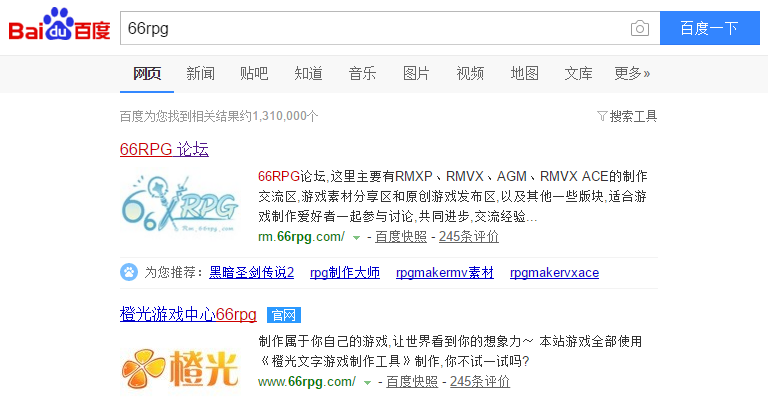This screenshot has width=768, height=419.
Task: Switch to the 地图 tab
Action: point(525,74)
